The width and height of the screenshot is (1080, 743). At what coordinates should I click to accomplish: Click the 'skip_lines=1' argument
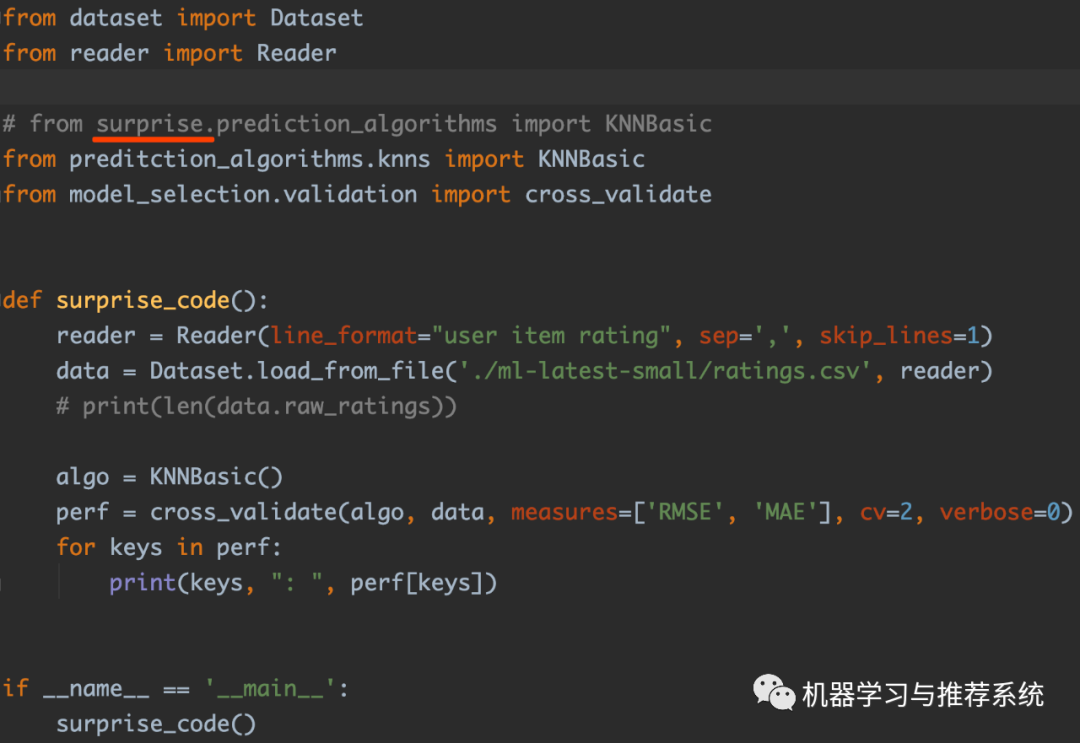pos(900,336)
